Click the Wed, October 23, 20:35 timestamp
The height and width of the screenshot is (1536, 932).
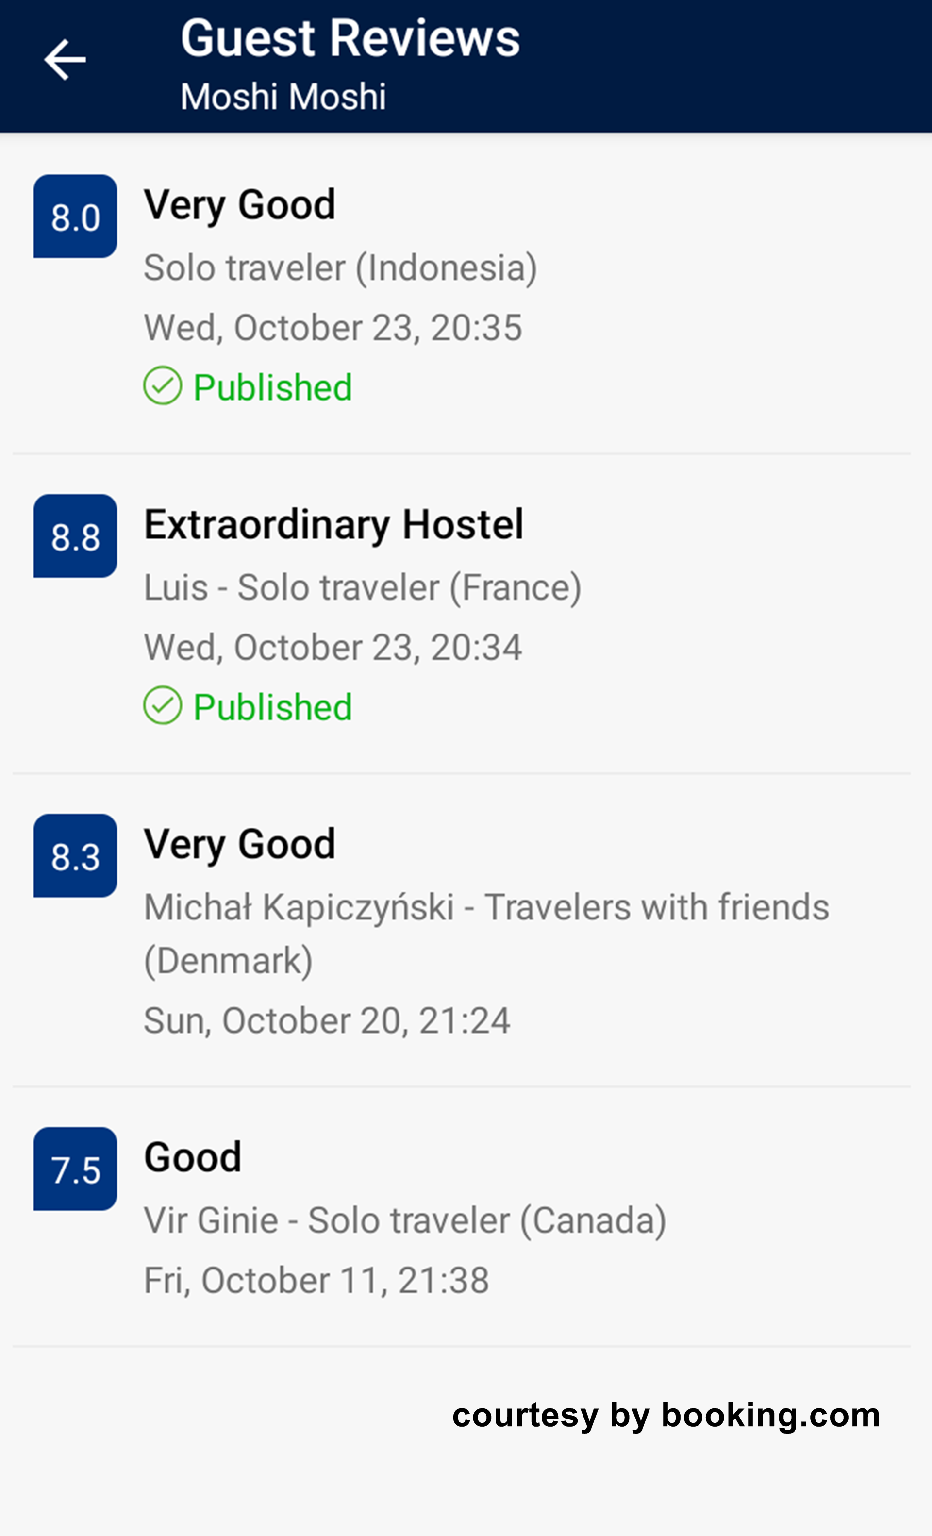[x=333, y=328]
